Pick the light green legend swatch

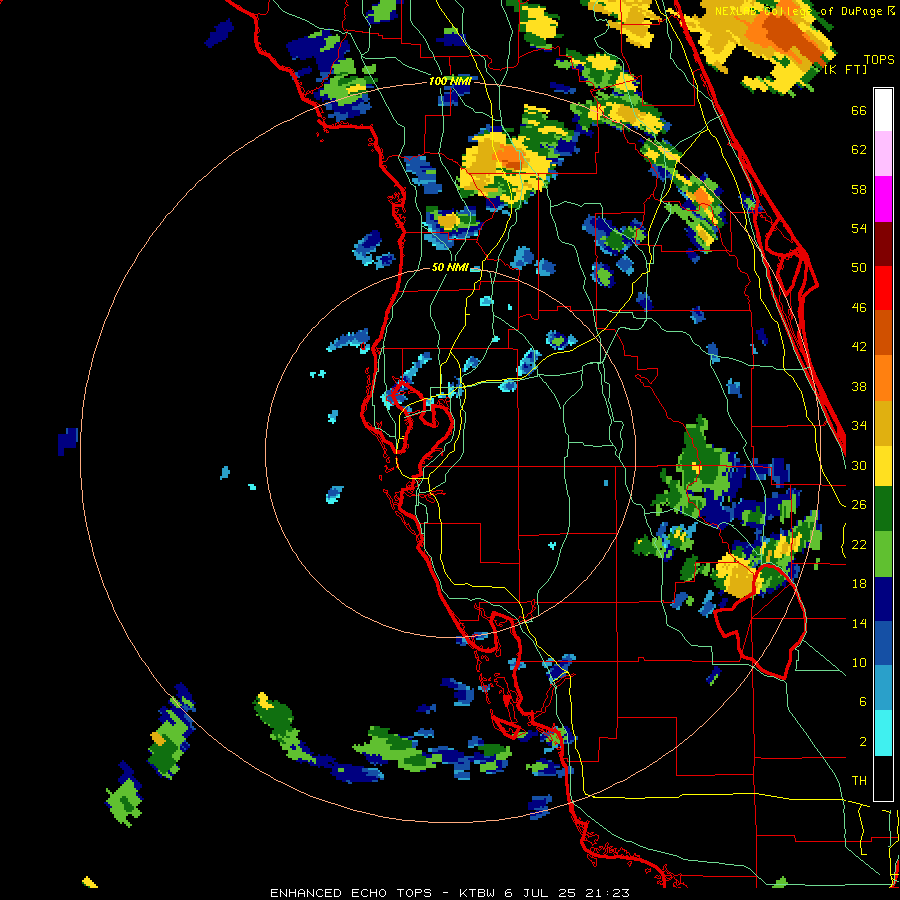883,554
